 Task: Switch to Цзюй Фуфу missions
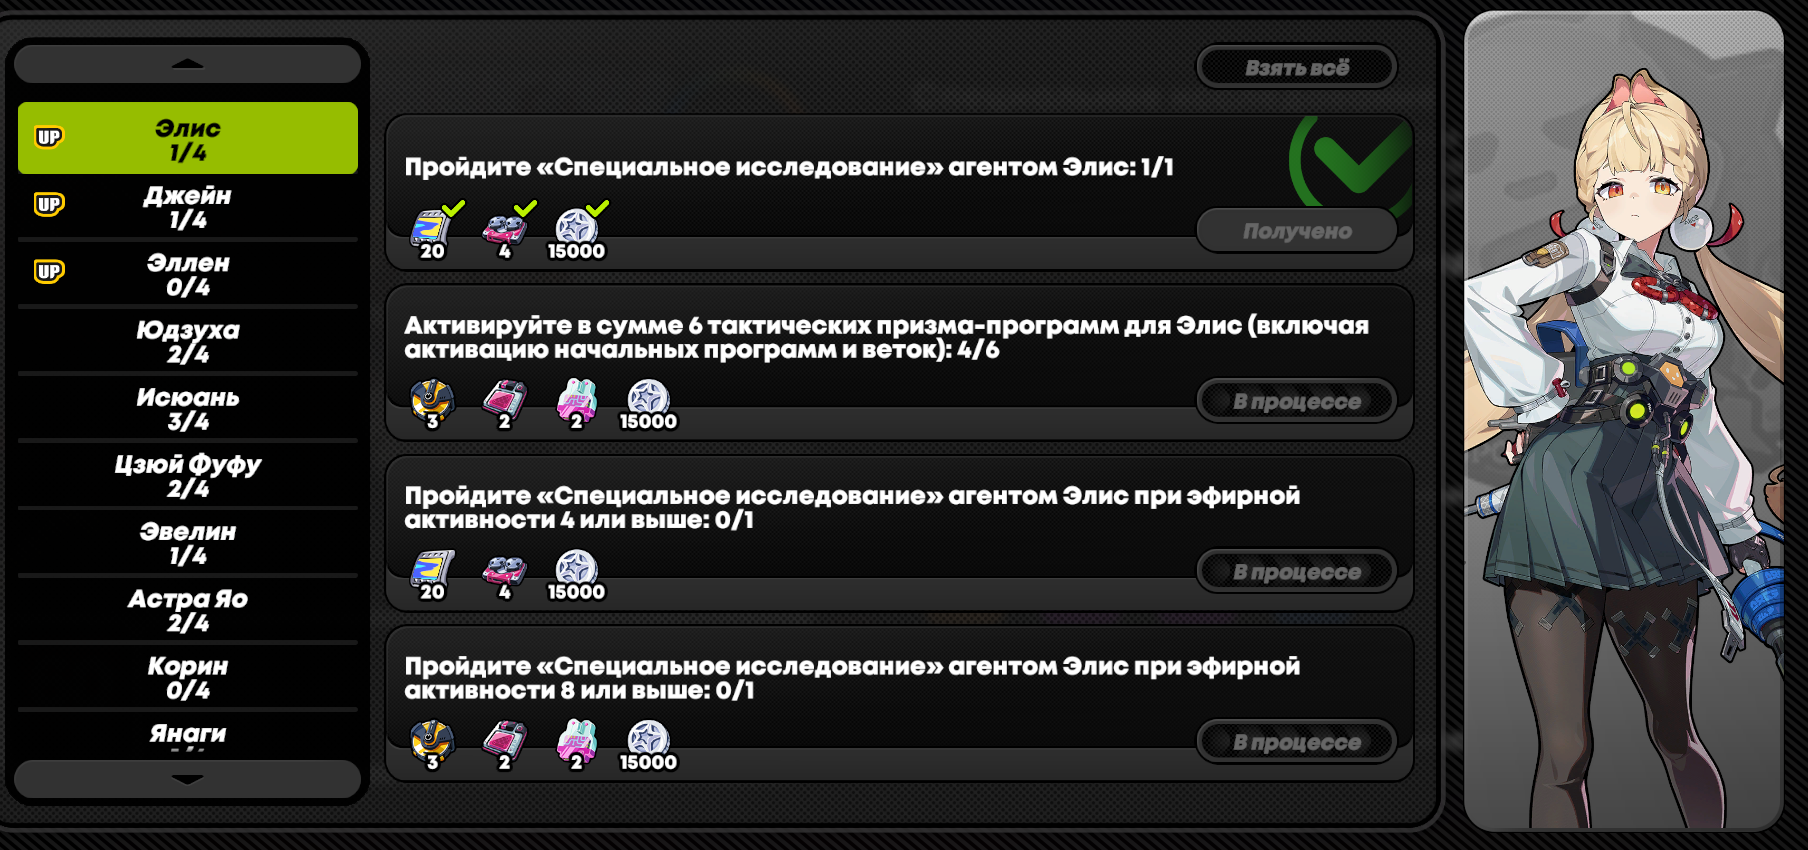188,476
